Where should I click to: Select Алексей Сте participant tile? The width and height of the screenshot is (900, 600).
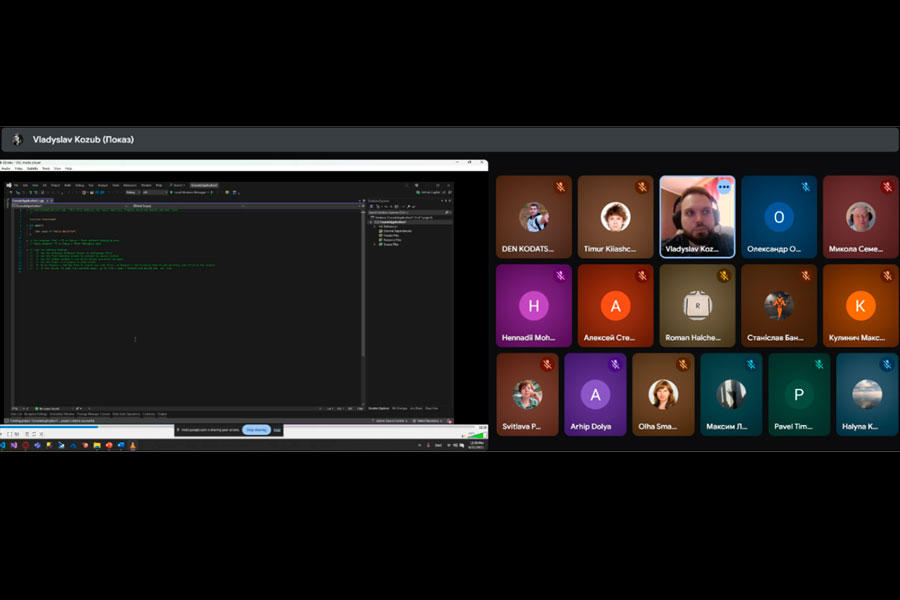tap(615, 305)
